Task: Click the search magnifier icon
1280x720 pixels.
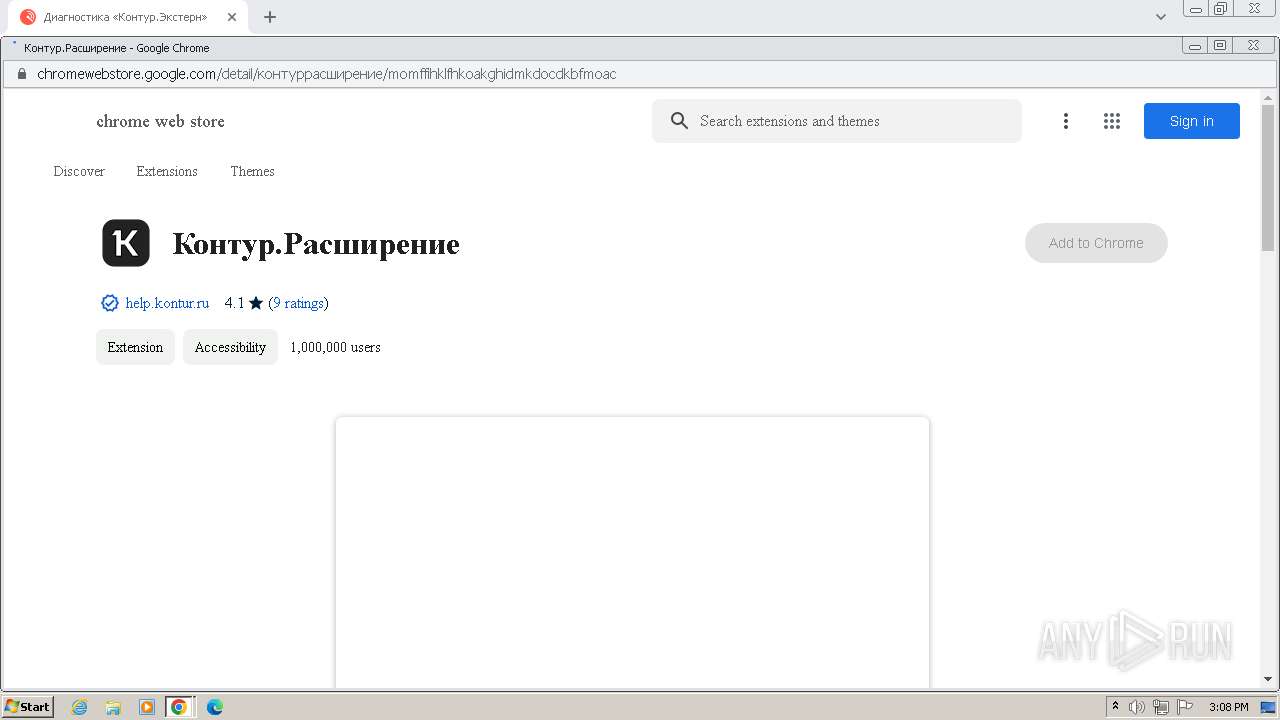Action: click(x=680, y=121)
